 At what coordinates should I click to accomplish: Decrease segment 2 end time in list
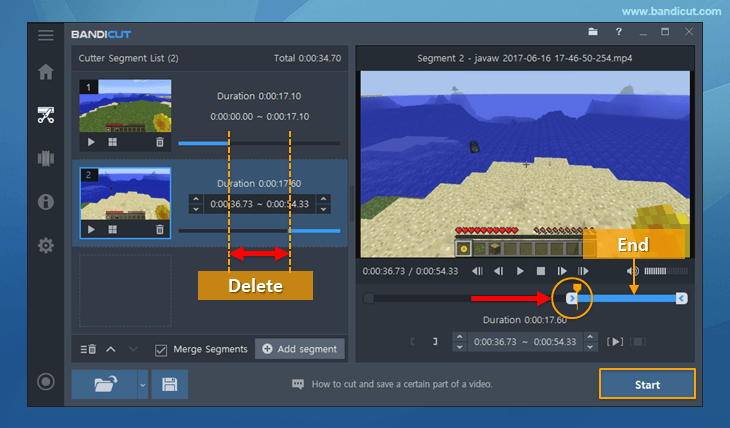324,209
